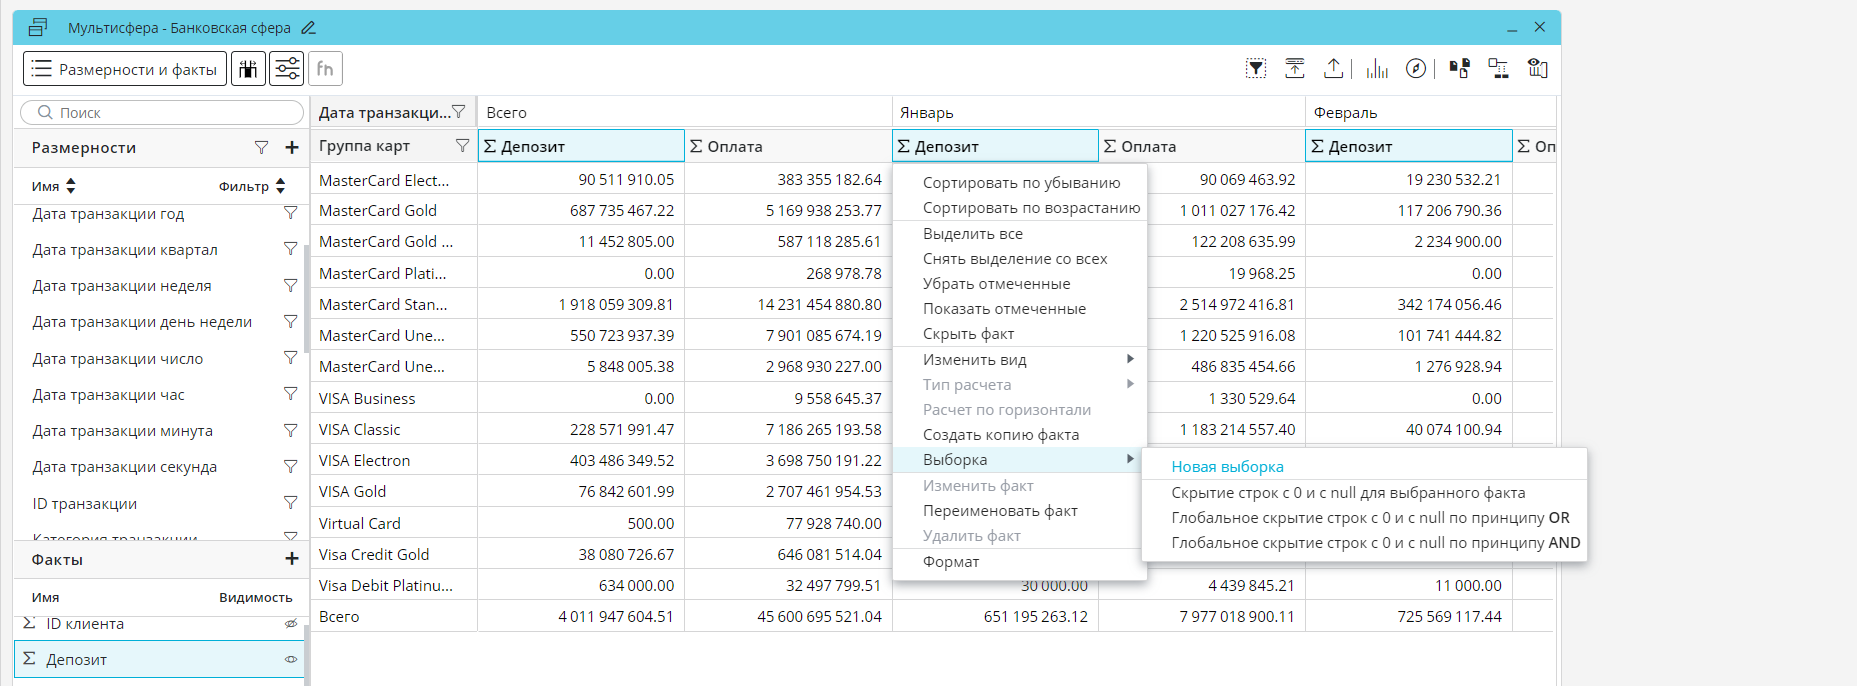Open the Группа карт filter dropdown
Image resolution: width=1857 pixels, height=686 pixels.
(x=462, y=146)
